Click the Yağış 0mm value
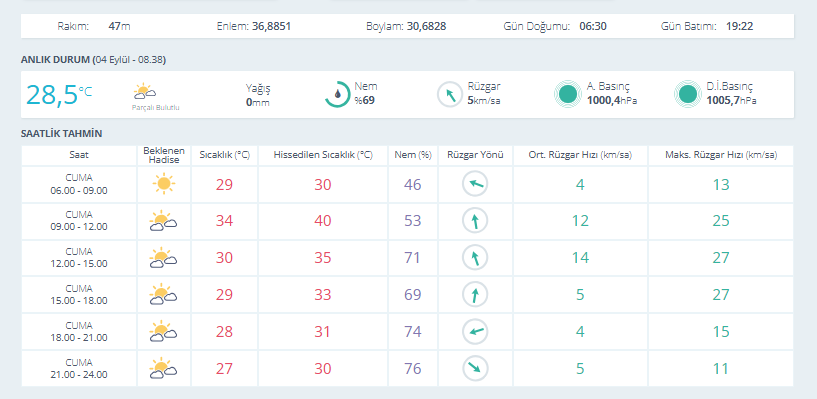817x399 pixels. click(x=258, y=103)
